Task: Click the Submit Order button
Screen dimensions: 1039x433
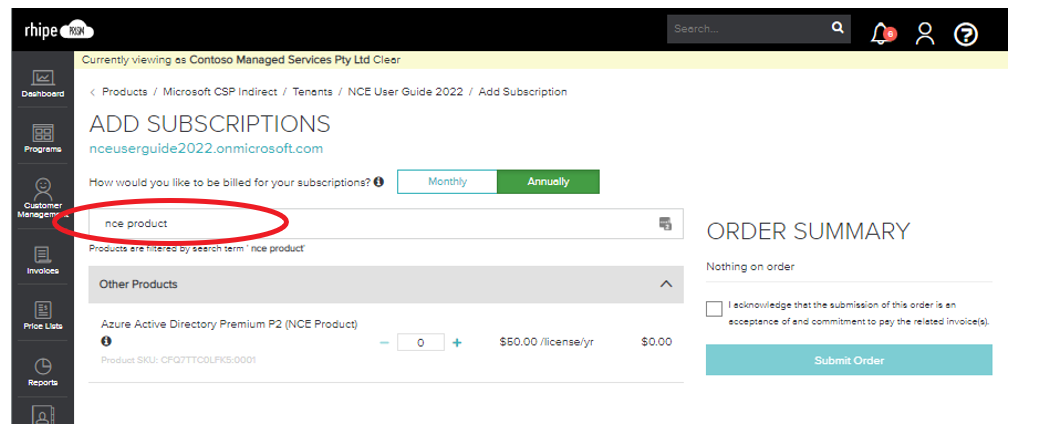Action: pyautogui.click(x=849, y=360)
